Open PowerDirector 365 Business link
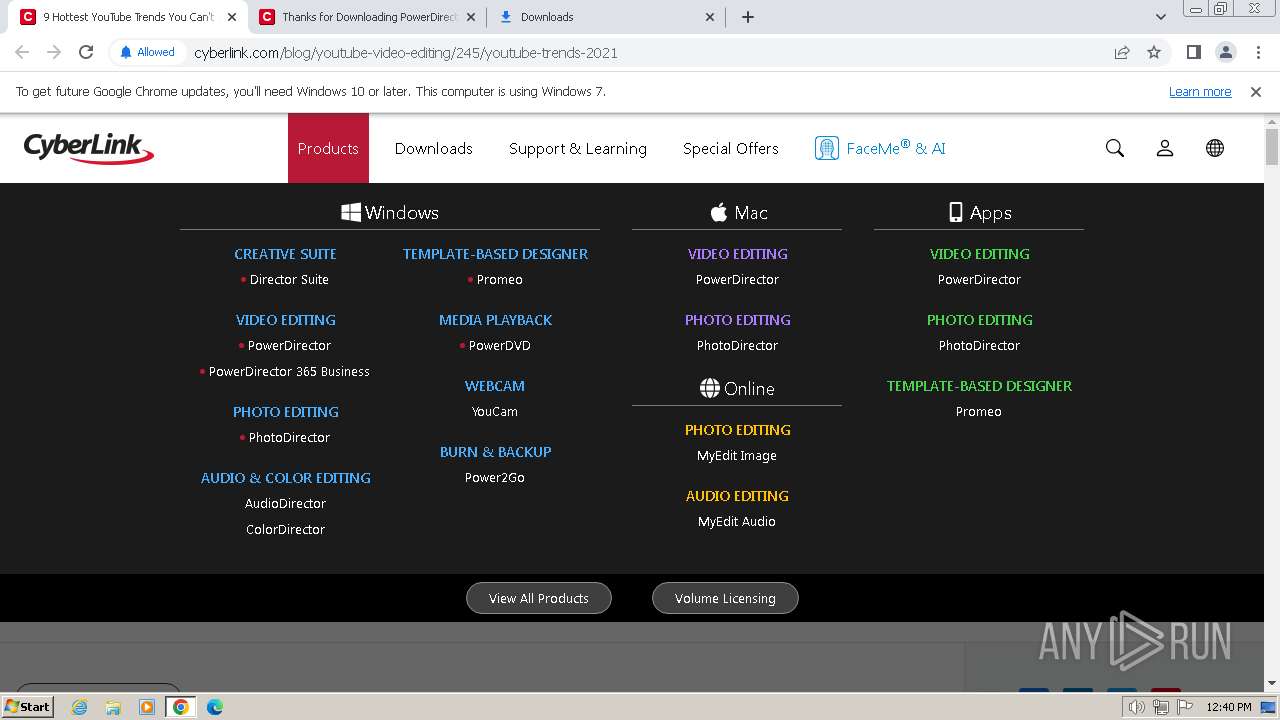The height and width of the screenshot is (720, 1280). pyautogui.click(x=289, y=371)
